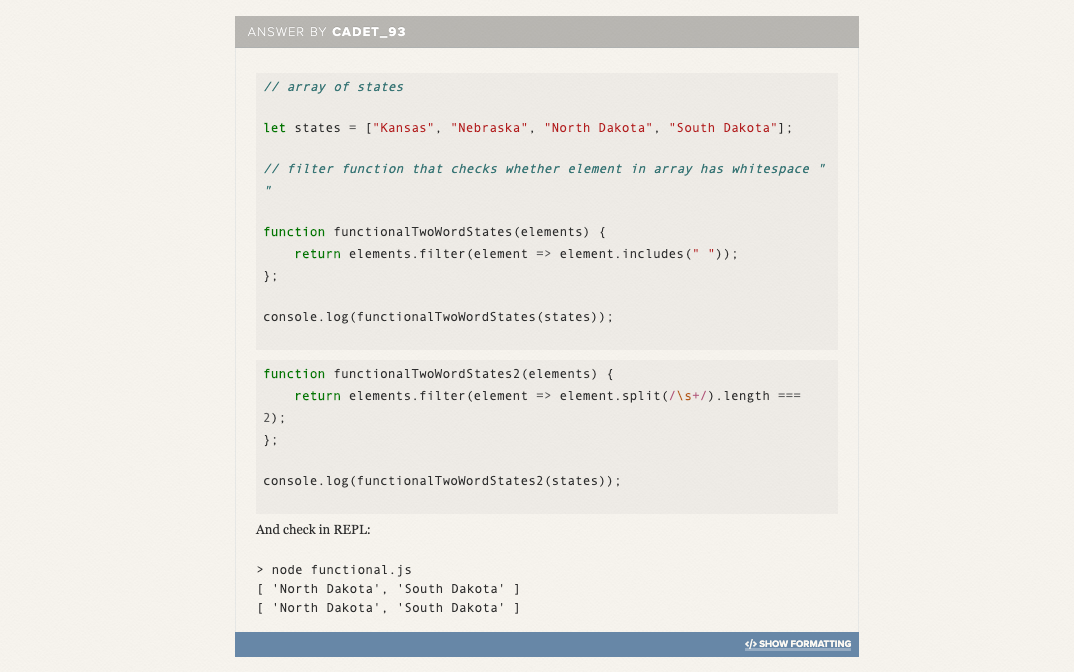Screen dimensions: 1074x672
Task: Click the '> node functional.js' command line
Action: [334, 570]
